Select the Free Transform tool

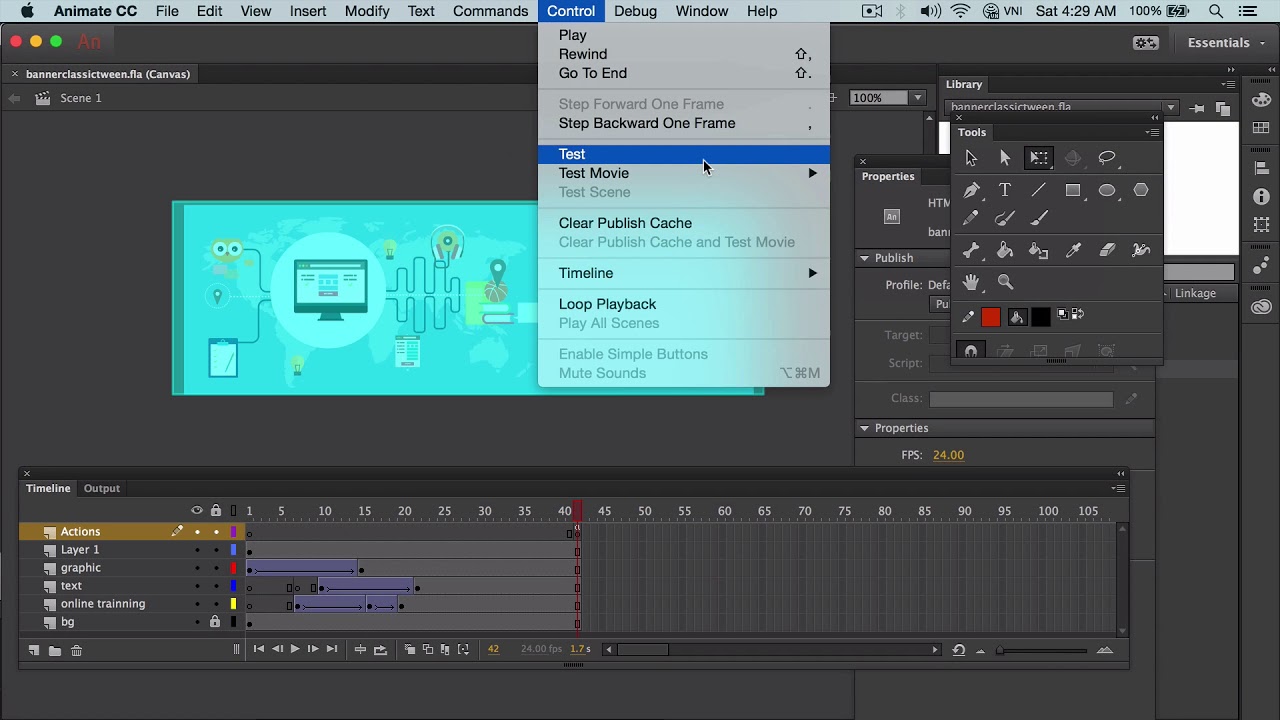pyautogui.click(x=1039, y=158)
